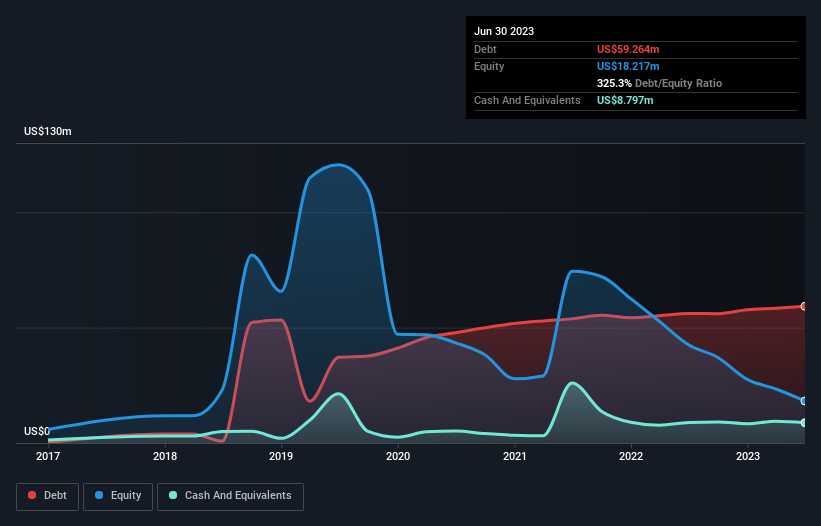
Task: Click the 2020 x-axis label
Action: [x=398, y=456]
